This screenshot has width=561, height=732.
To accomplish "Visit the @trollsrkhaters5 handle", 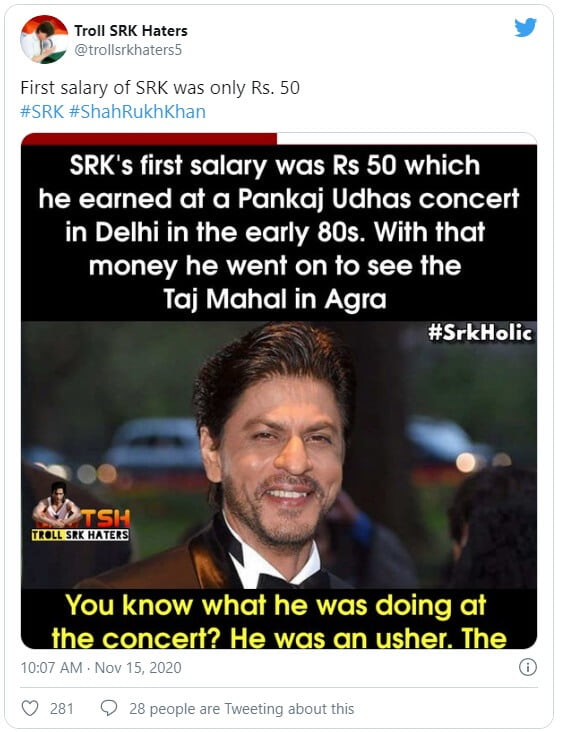I will pyautogui.click(x=128, y=50).
